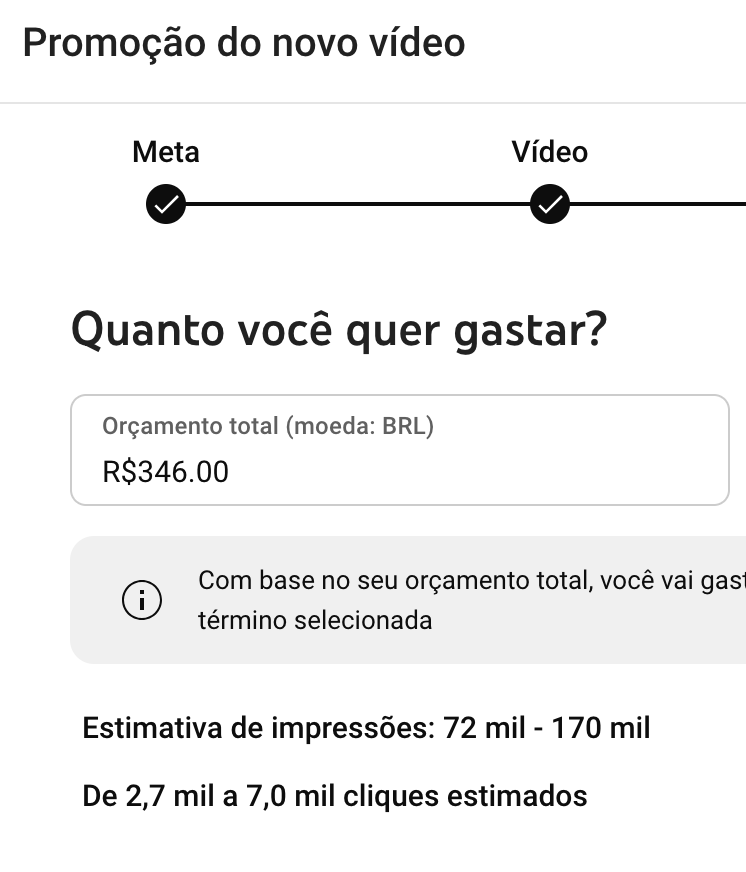Screen dimensions: 746x872
Task: Click the "Quanto você quer gastar?" heading
Action: coord(338,331)
